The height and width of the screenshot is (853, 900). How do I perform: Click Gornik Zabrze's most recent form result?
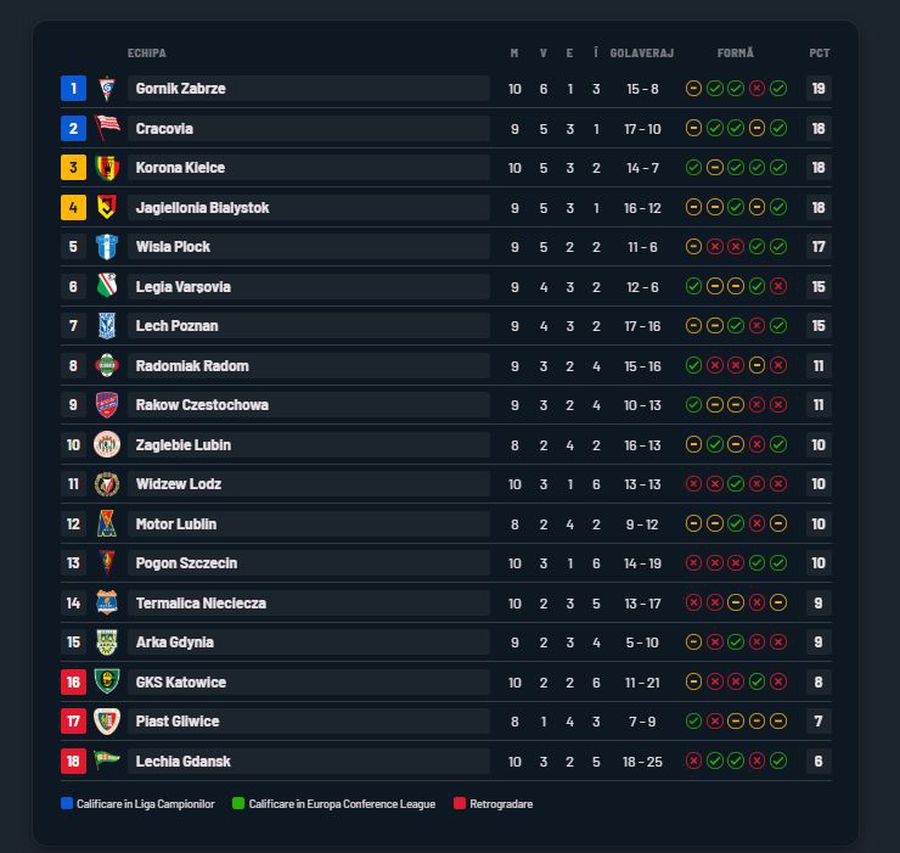(778, 88)
